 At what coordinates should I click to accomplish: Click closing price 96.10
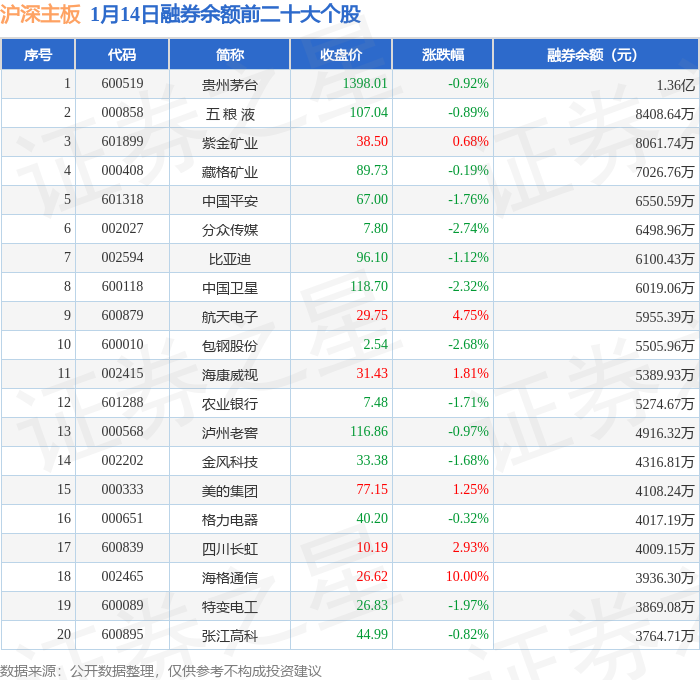pos(372,258)
